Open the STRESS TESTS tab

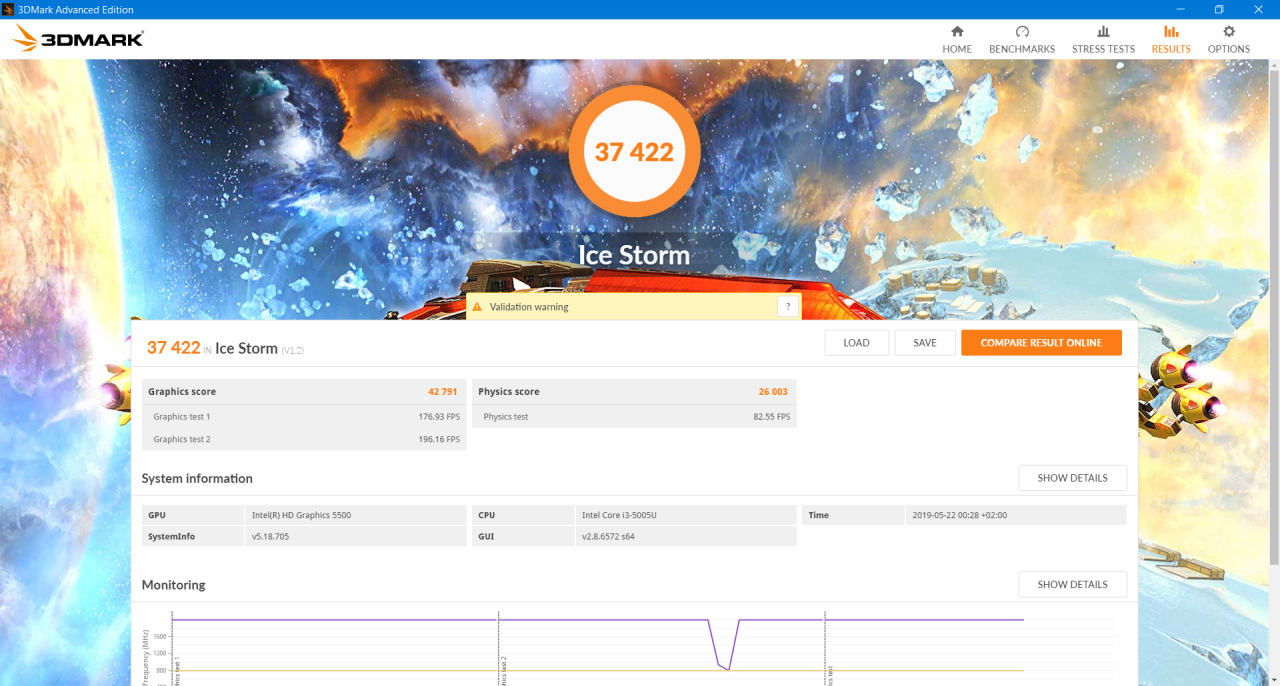click(1103, 40)
